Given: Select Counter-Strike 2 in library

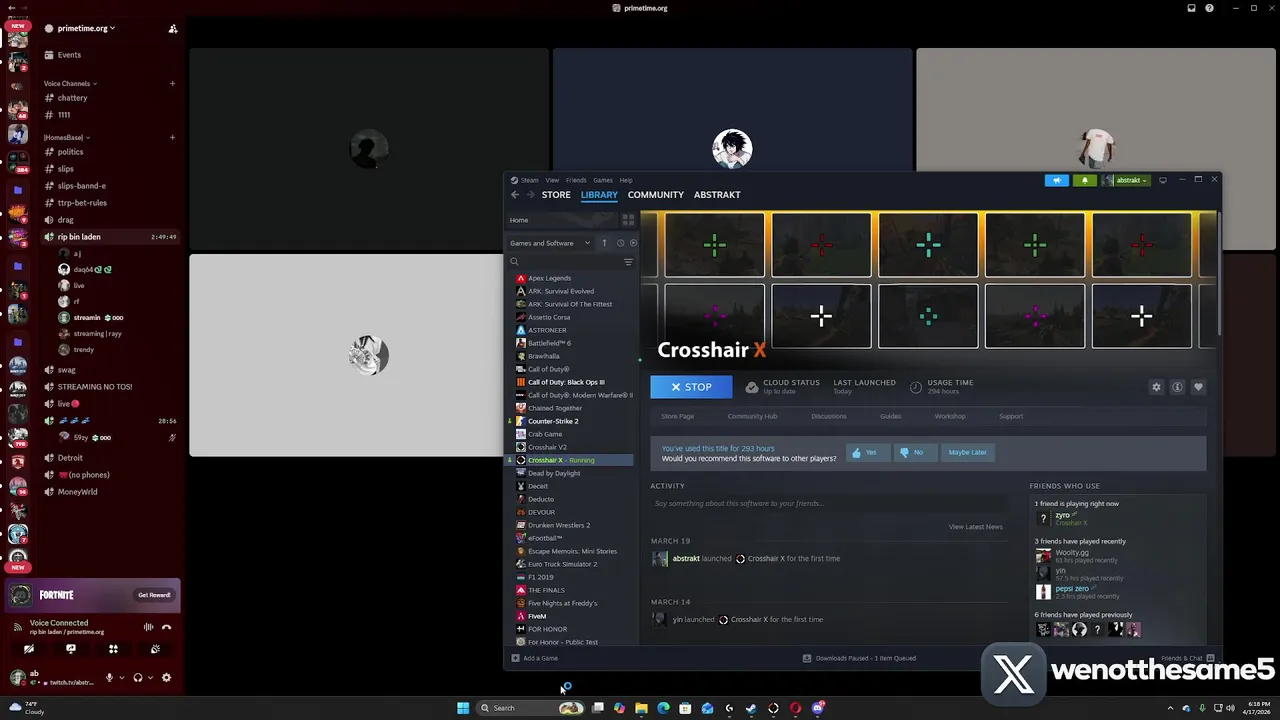Looking at the screenshot, I should point(553,421).
